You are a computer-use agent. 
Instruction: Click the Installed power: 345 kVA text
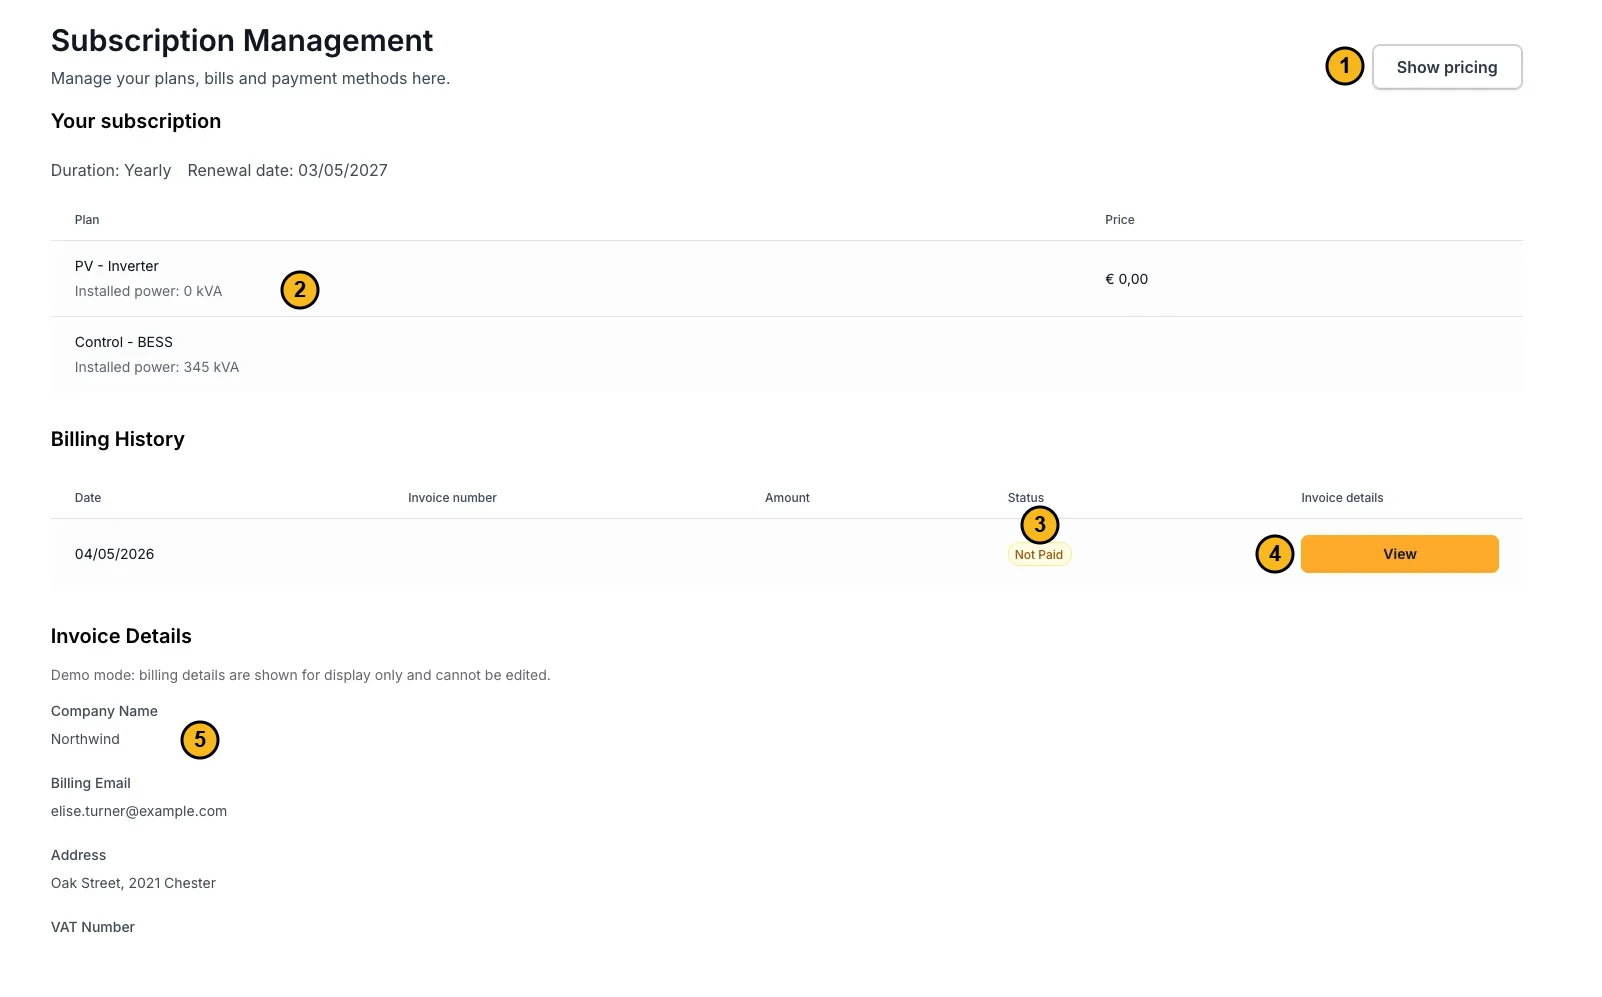pyautogui.click(x=157, y=367)
